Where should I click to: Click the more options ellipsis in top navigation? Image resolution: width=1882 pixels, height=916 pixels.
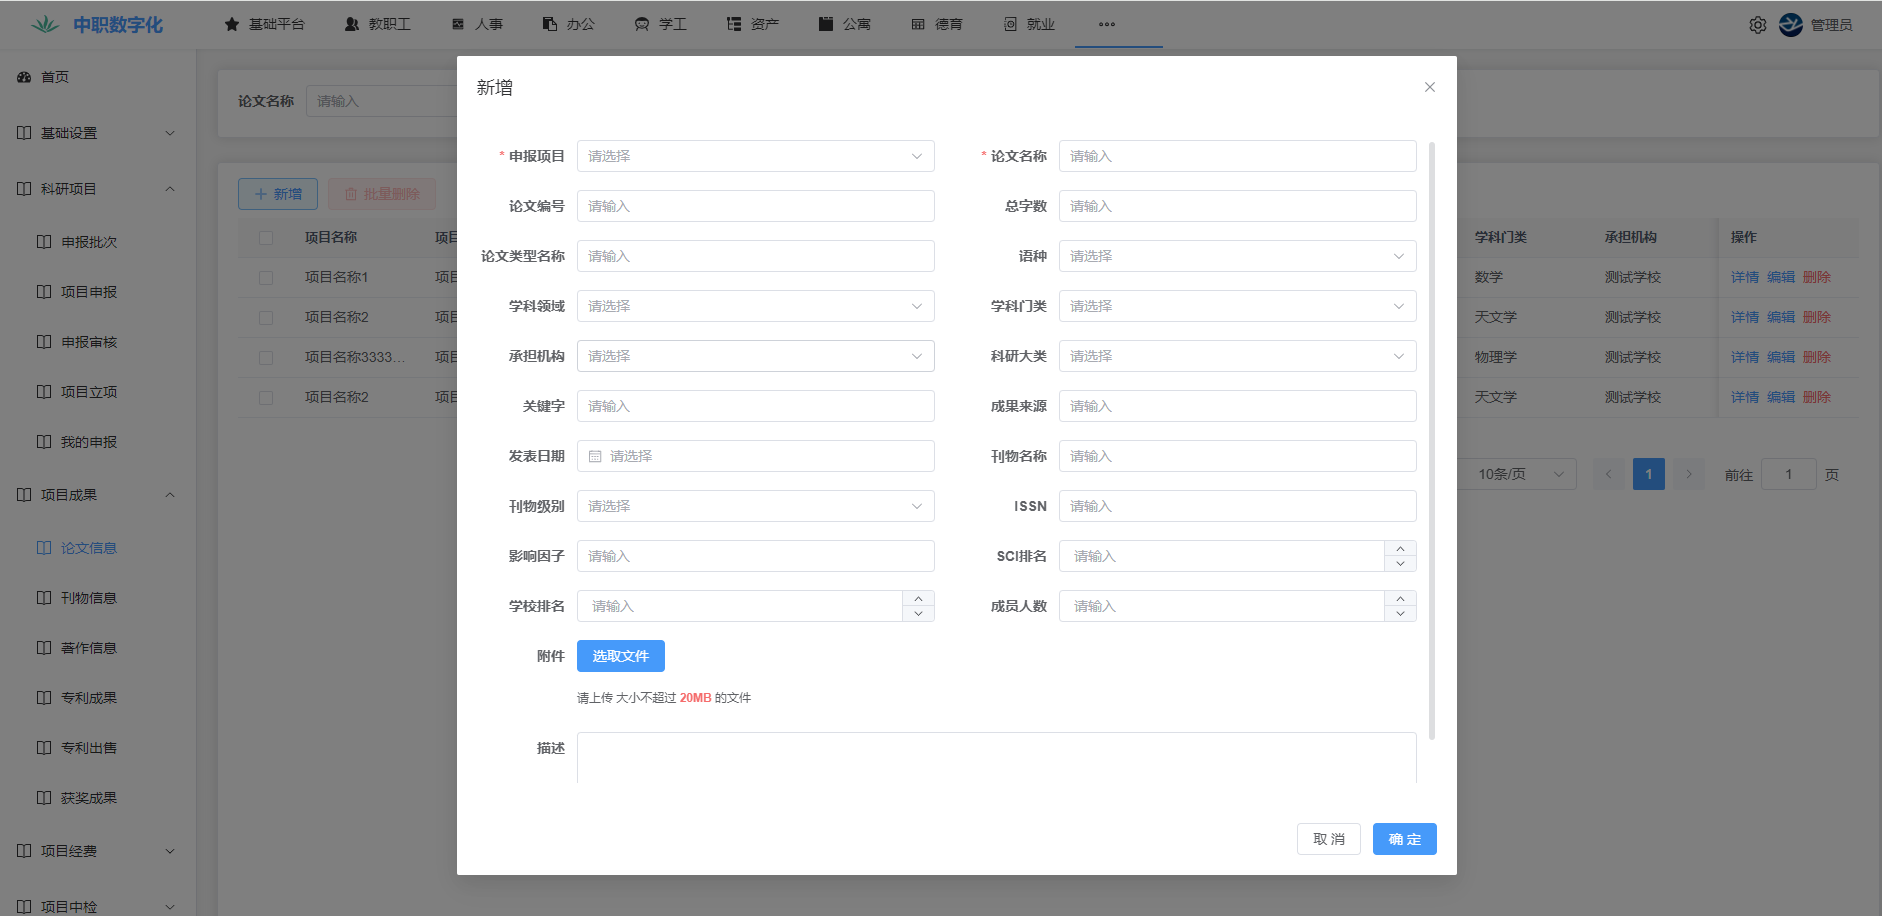coord(1106,24)
